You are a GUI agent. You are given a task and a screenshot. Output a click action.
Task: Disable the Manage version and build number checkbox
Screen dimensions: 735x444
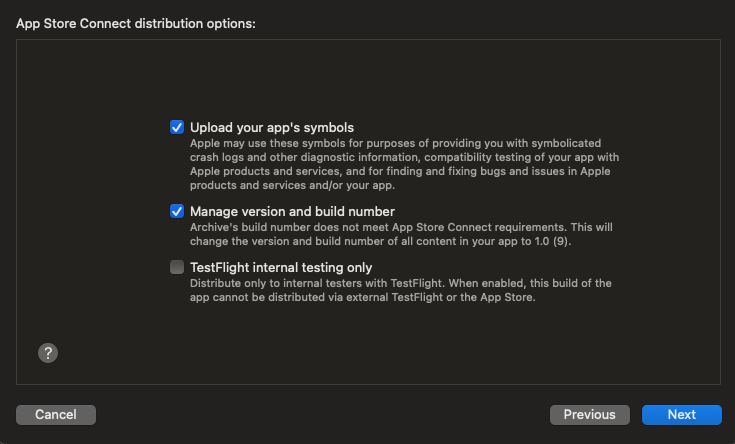pos(177,211)
